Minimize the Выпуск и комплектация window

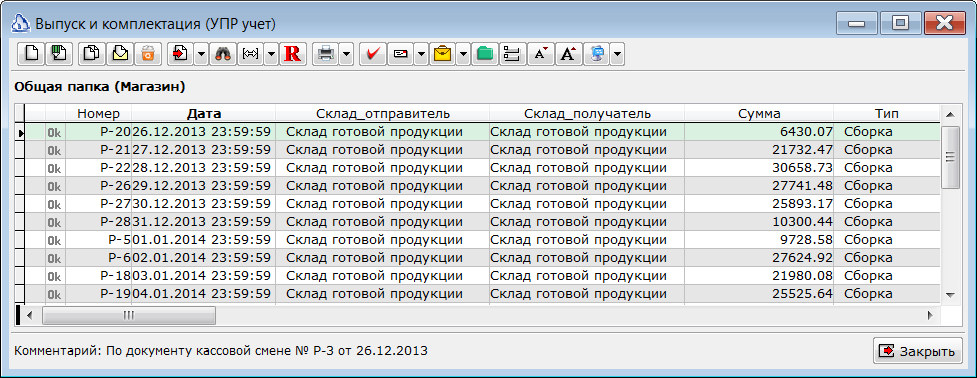[857, 24]
